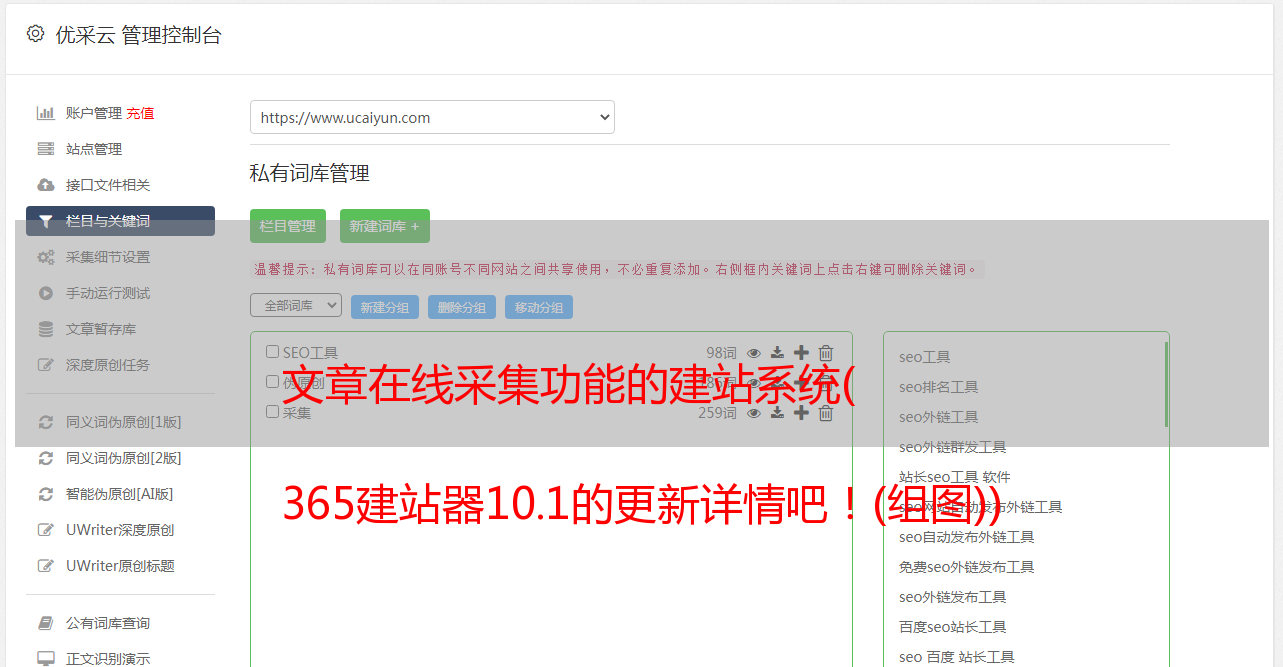This screenshot has width=1283, height=667.
Task: Add keywords to 采集 with plus icon
Action: [801, 413]
